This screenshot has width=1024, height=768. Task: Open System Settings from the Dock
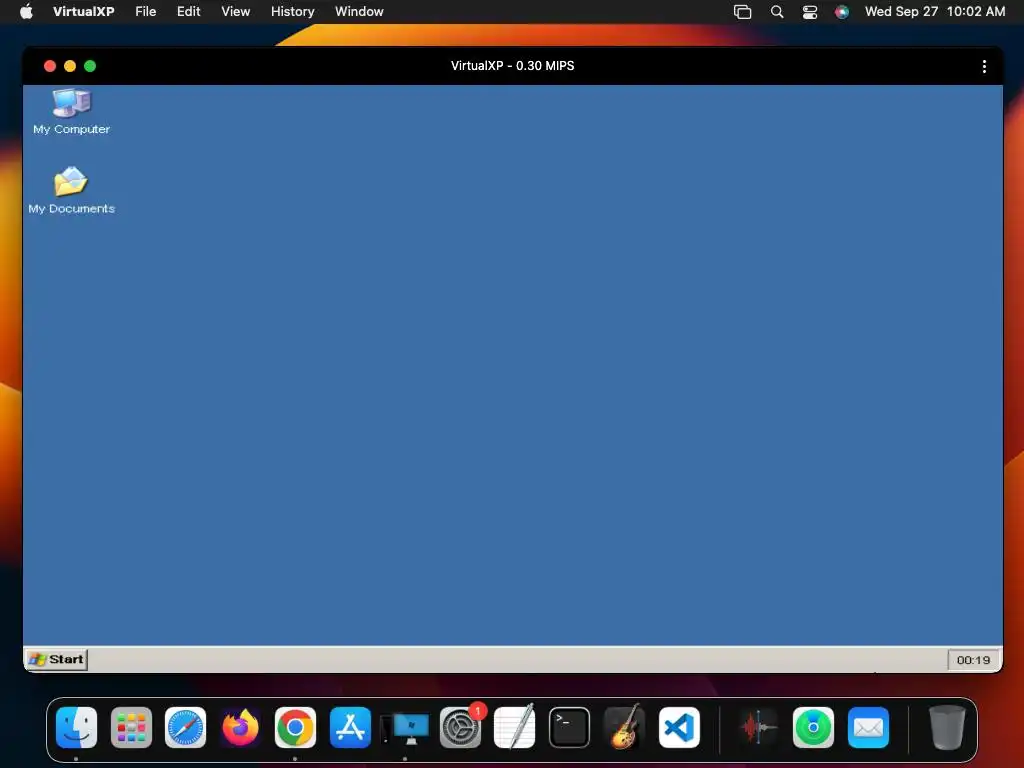click(x=460, y=727)
